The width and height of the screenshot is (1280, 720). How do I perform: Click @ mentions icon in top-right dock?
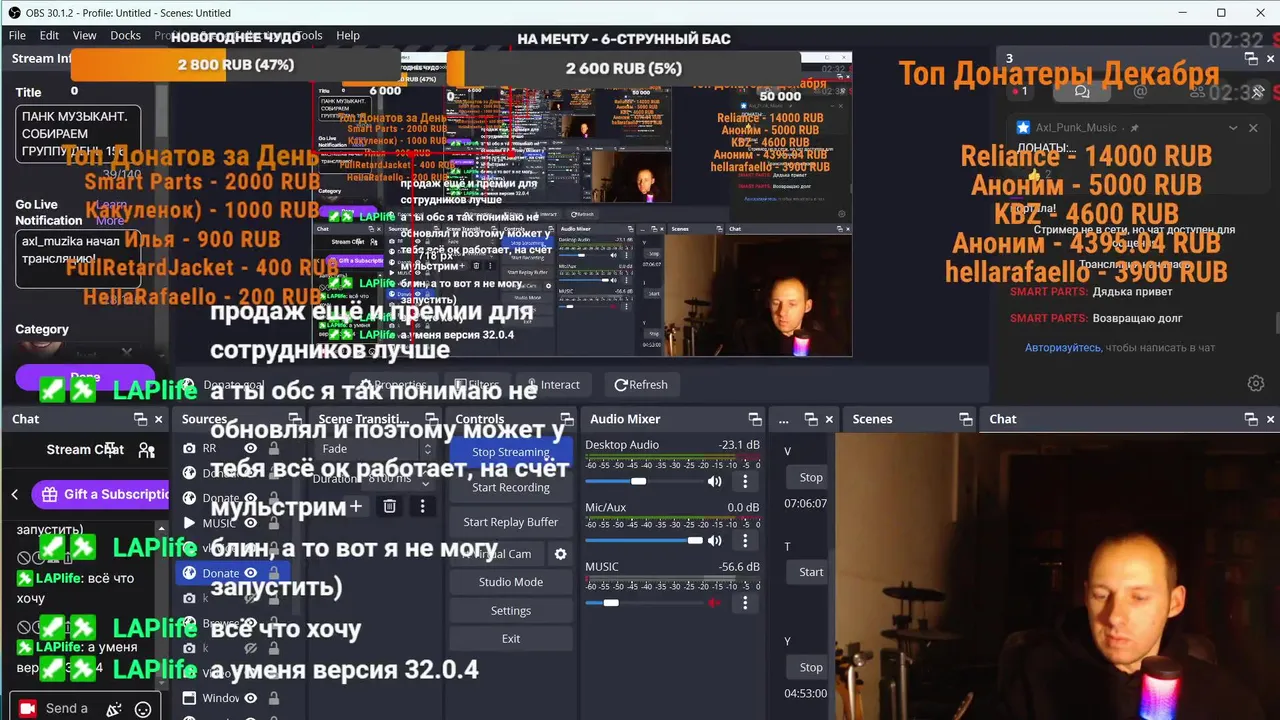[1140, 91]
